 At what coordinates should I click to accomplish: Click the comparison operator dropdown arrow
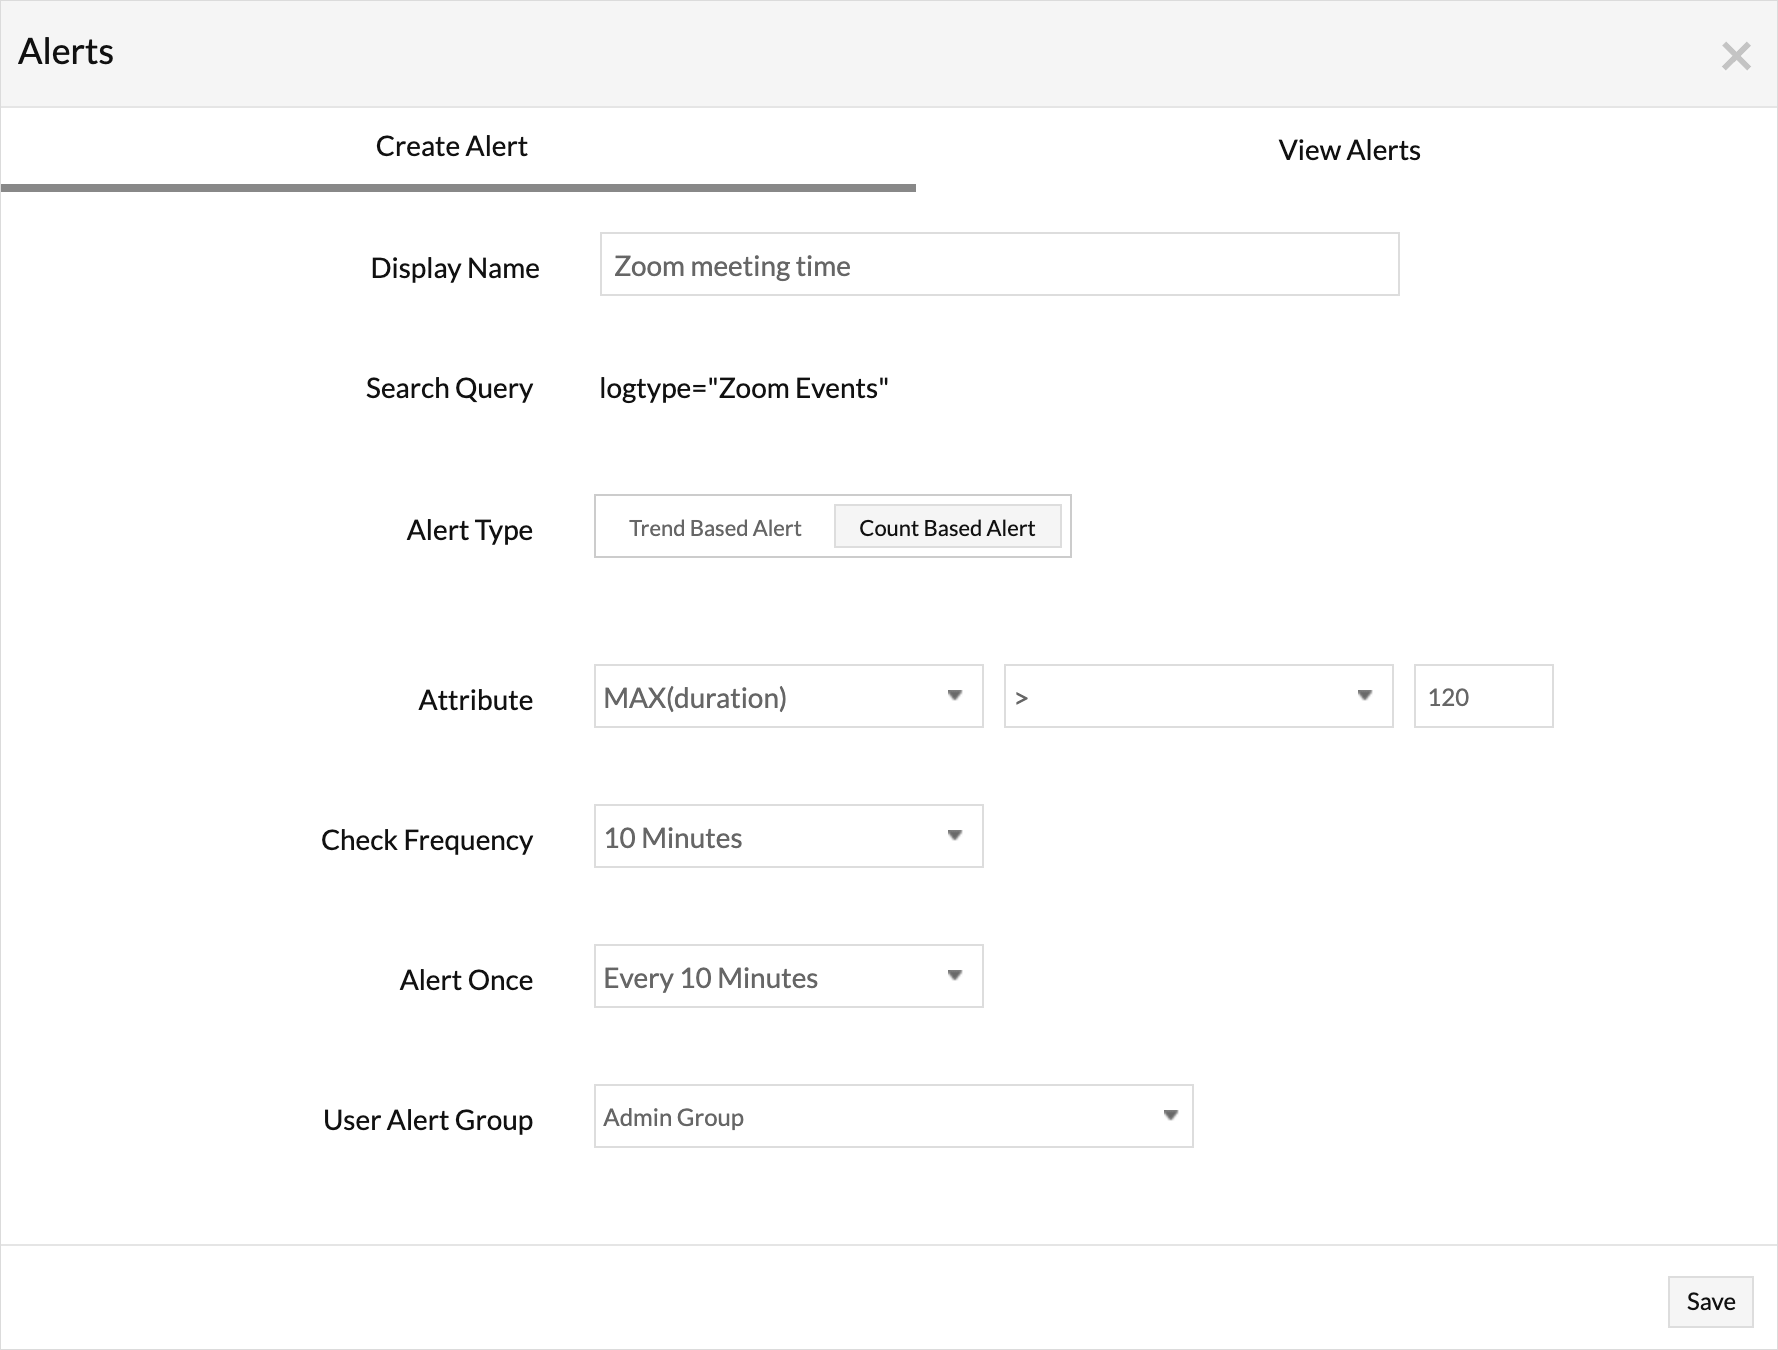click(1366, 696)
